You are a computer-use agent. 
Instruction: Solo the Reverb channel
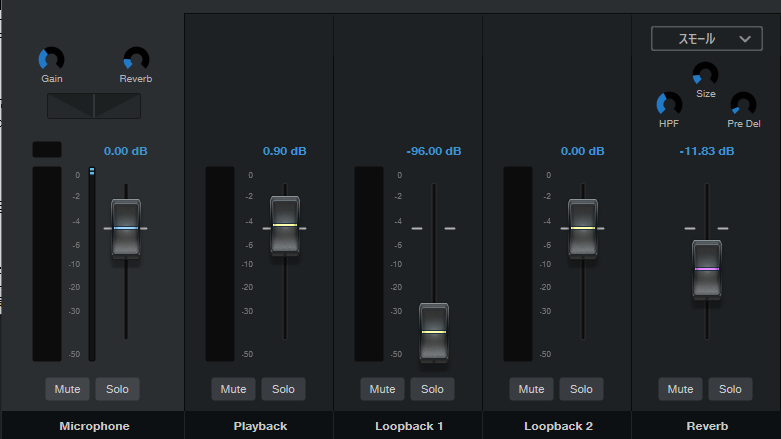(x=730, y=389)
